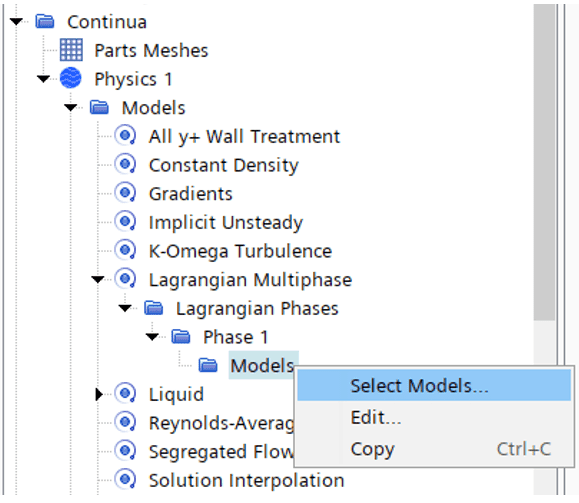The width and height of the screenshot is (579, 503).
Task: Click the Lagrangian Multiphase model icon
Action: point(125,279)
